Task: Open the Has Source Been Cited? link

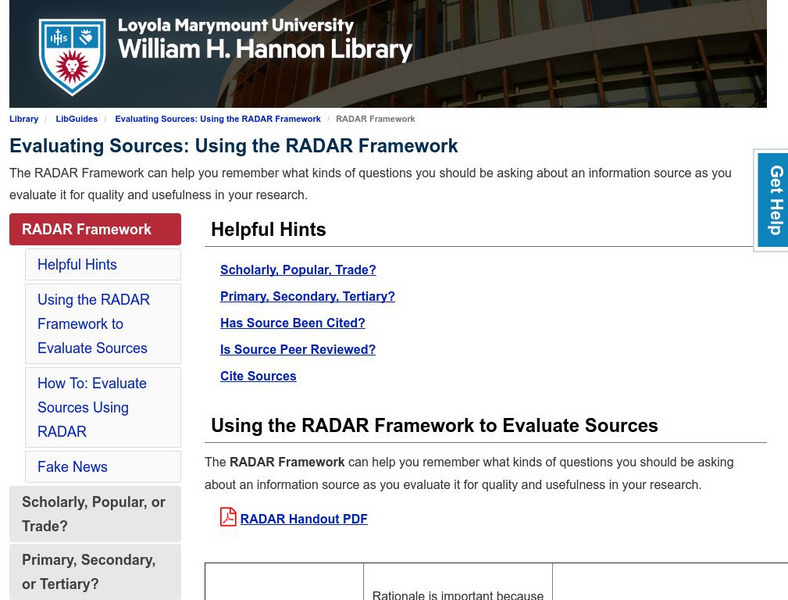Action: point(292,323)
